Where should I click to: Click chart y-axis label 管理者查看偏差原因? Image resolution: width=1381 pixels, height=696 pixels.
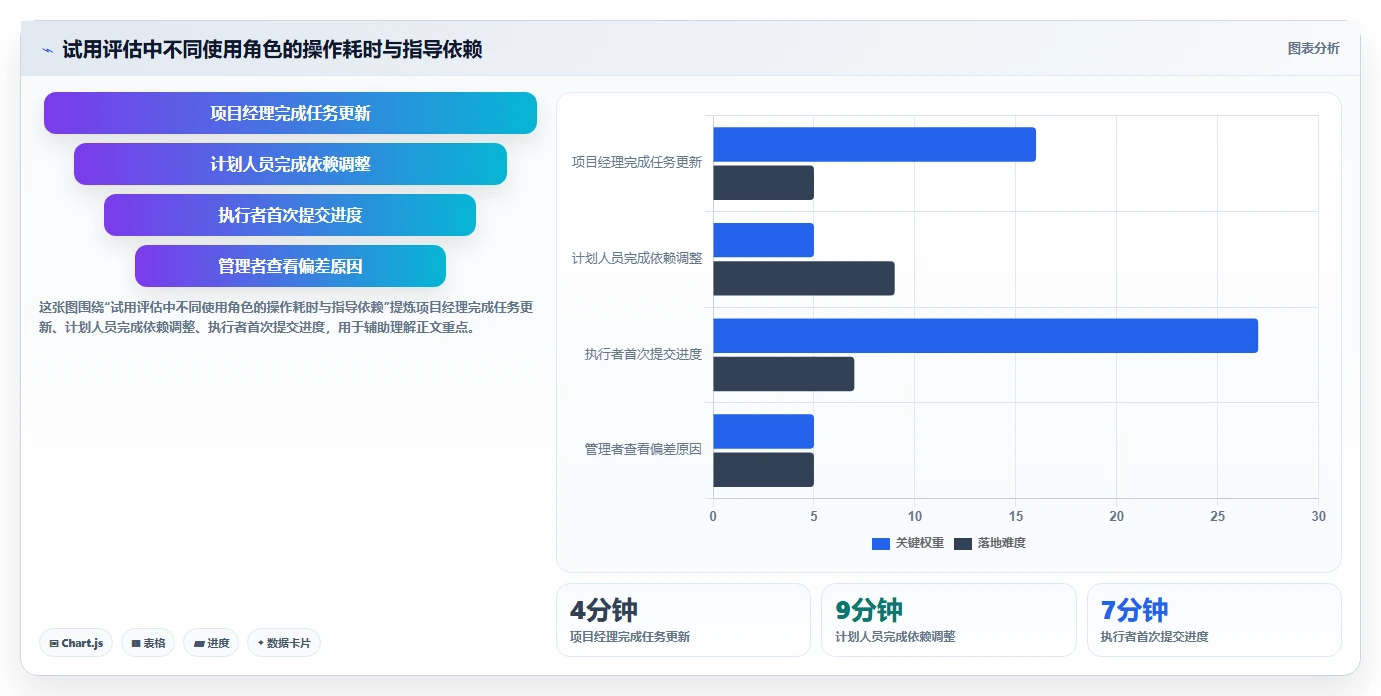pyautogui.click(x=644, y=450)
